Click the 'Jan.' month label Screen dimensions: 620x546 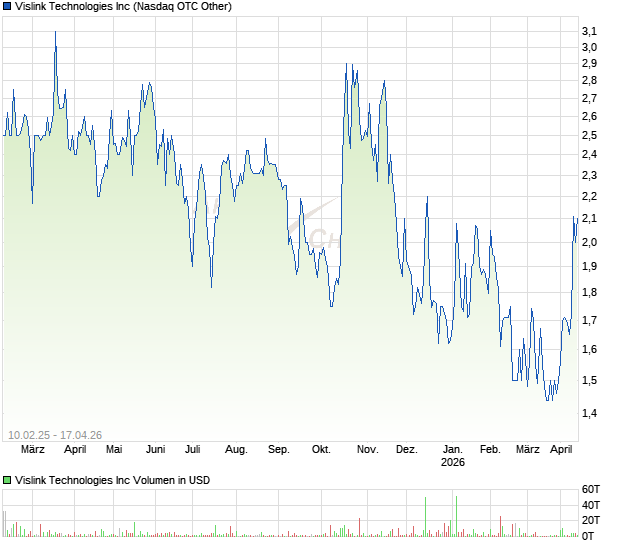[x=452, y=450]
